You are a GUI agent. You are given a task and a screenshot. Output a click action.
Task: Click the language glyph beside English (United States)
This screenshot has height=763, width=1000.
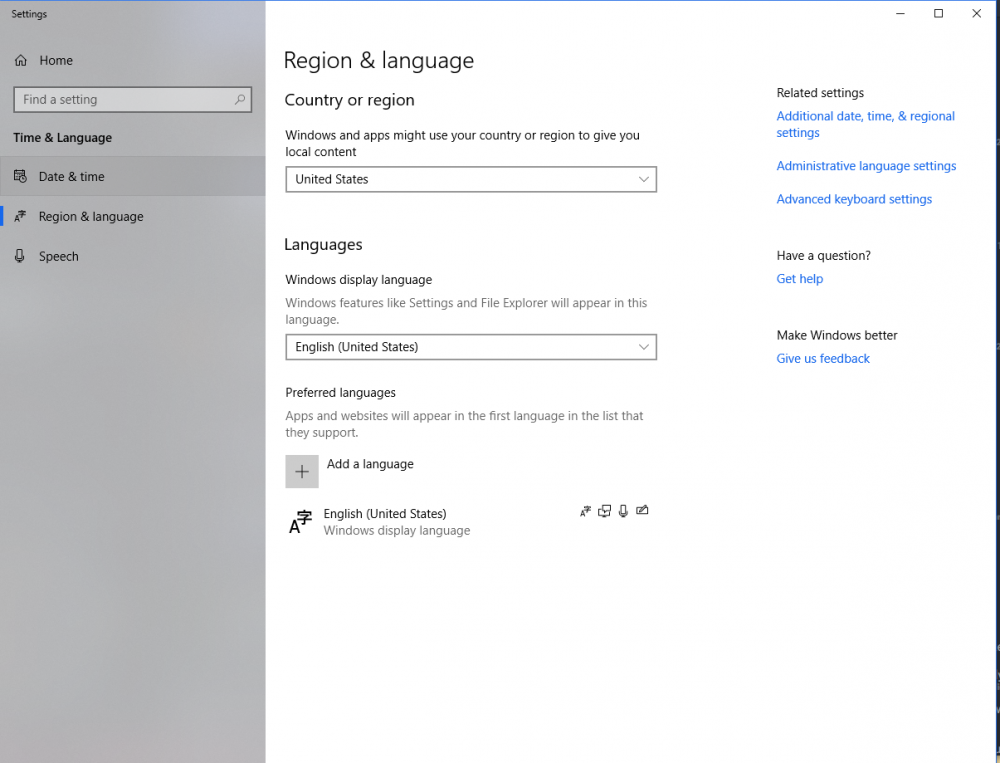(300, 522)
